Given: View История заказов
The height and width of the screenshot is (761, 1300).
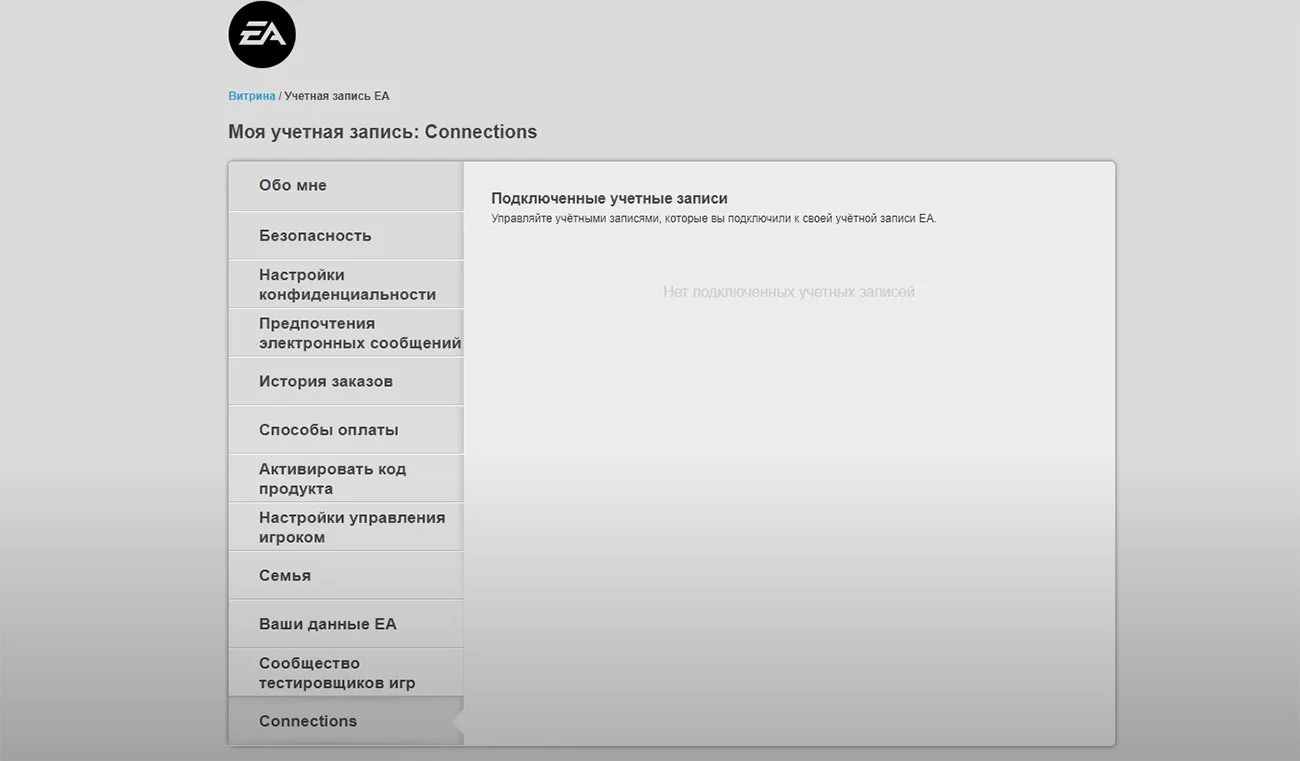Looking at the screenshot, I should 346,381.
